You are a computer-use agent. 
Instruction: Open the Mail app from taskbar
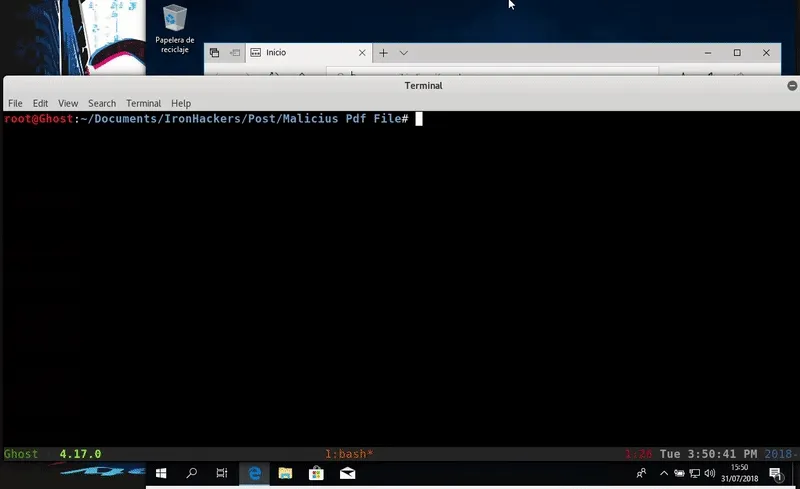coord(347,473)
